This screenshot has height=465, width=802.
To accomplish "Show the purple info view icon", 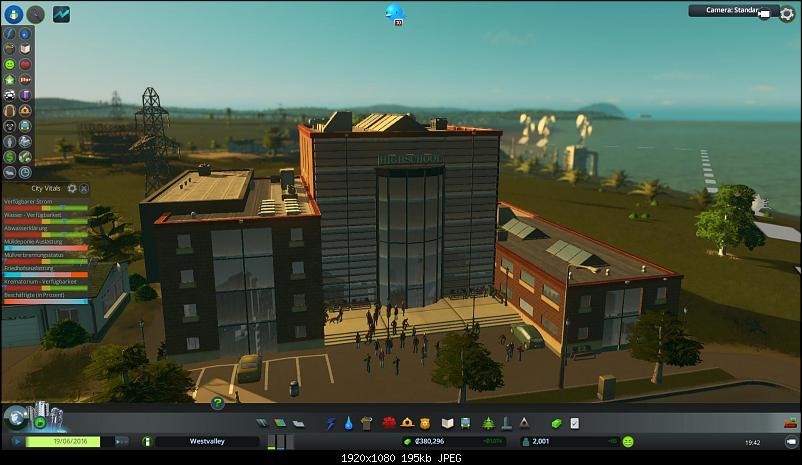I will [x=25, y=95].
